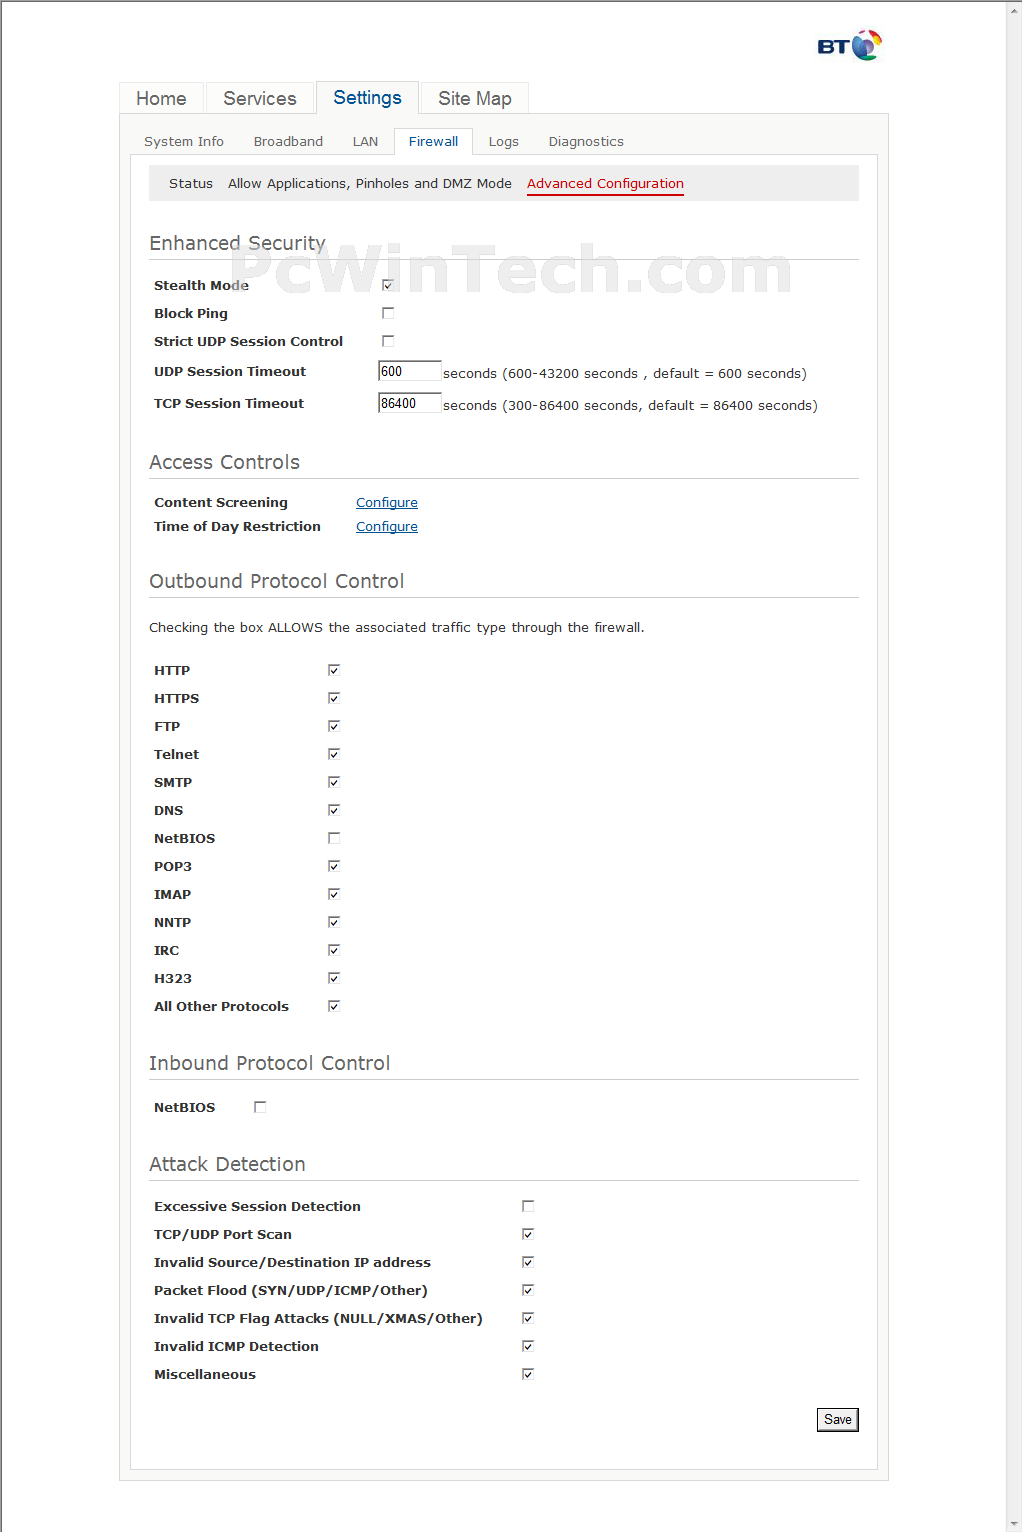Image resolution: width=1022 pixels, height=1532 pixels.
Task: Select the Broadband sub-tab
Action: (288, 142)
